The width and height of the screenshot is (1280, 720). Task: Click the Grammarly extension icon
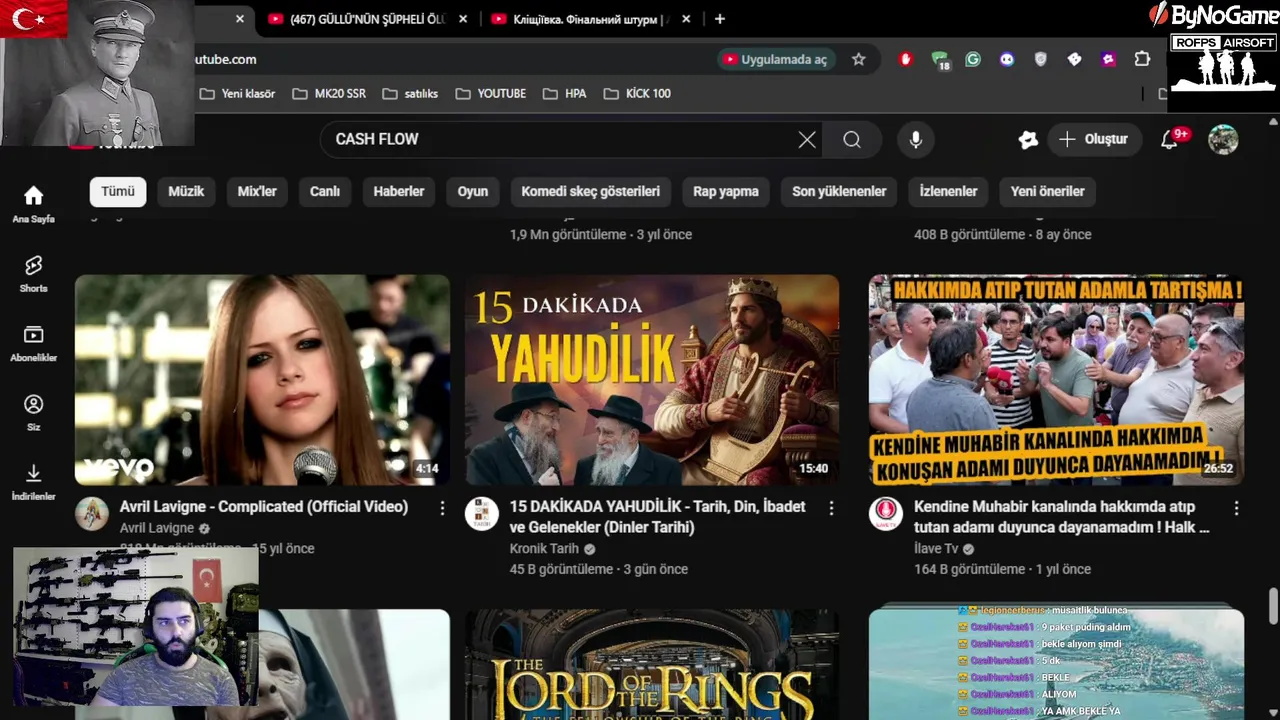973,59
